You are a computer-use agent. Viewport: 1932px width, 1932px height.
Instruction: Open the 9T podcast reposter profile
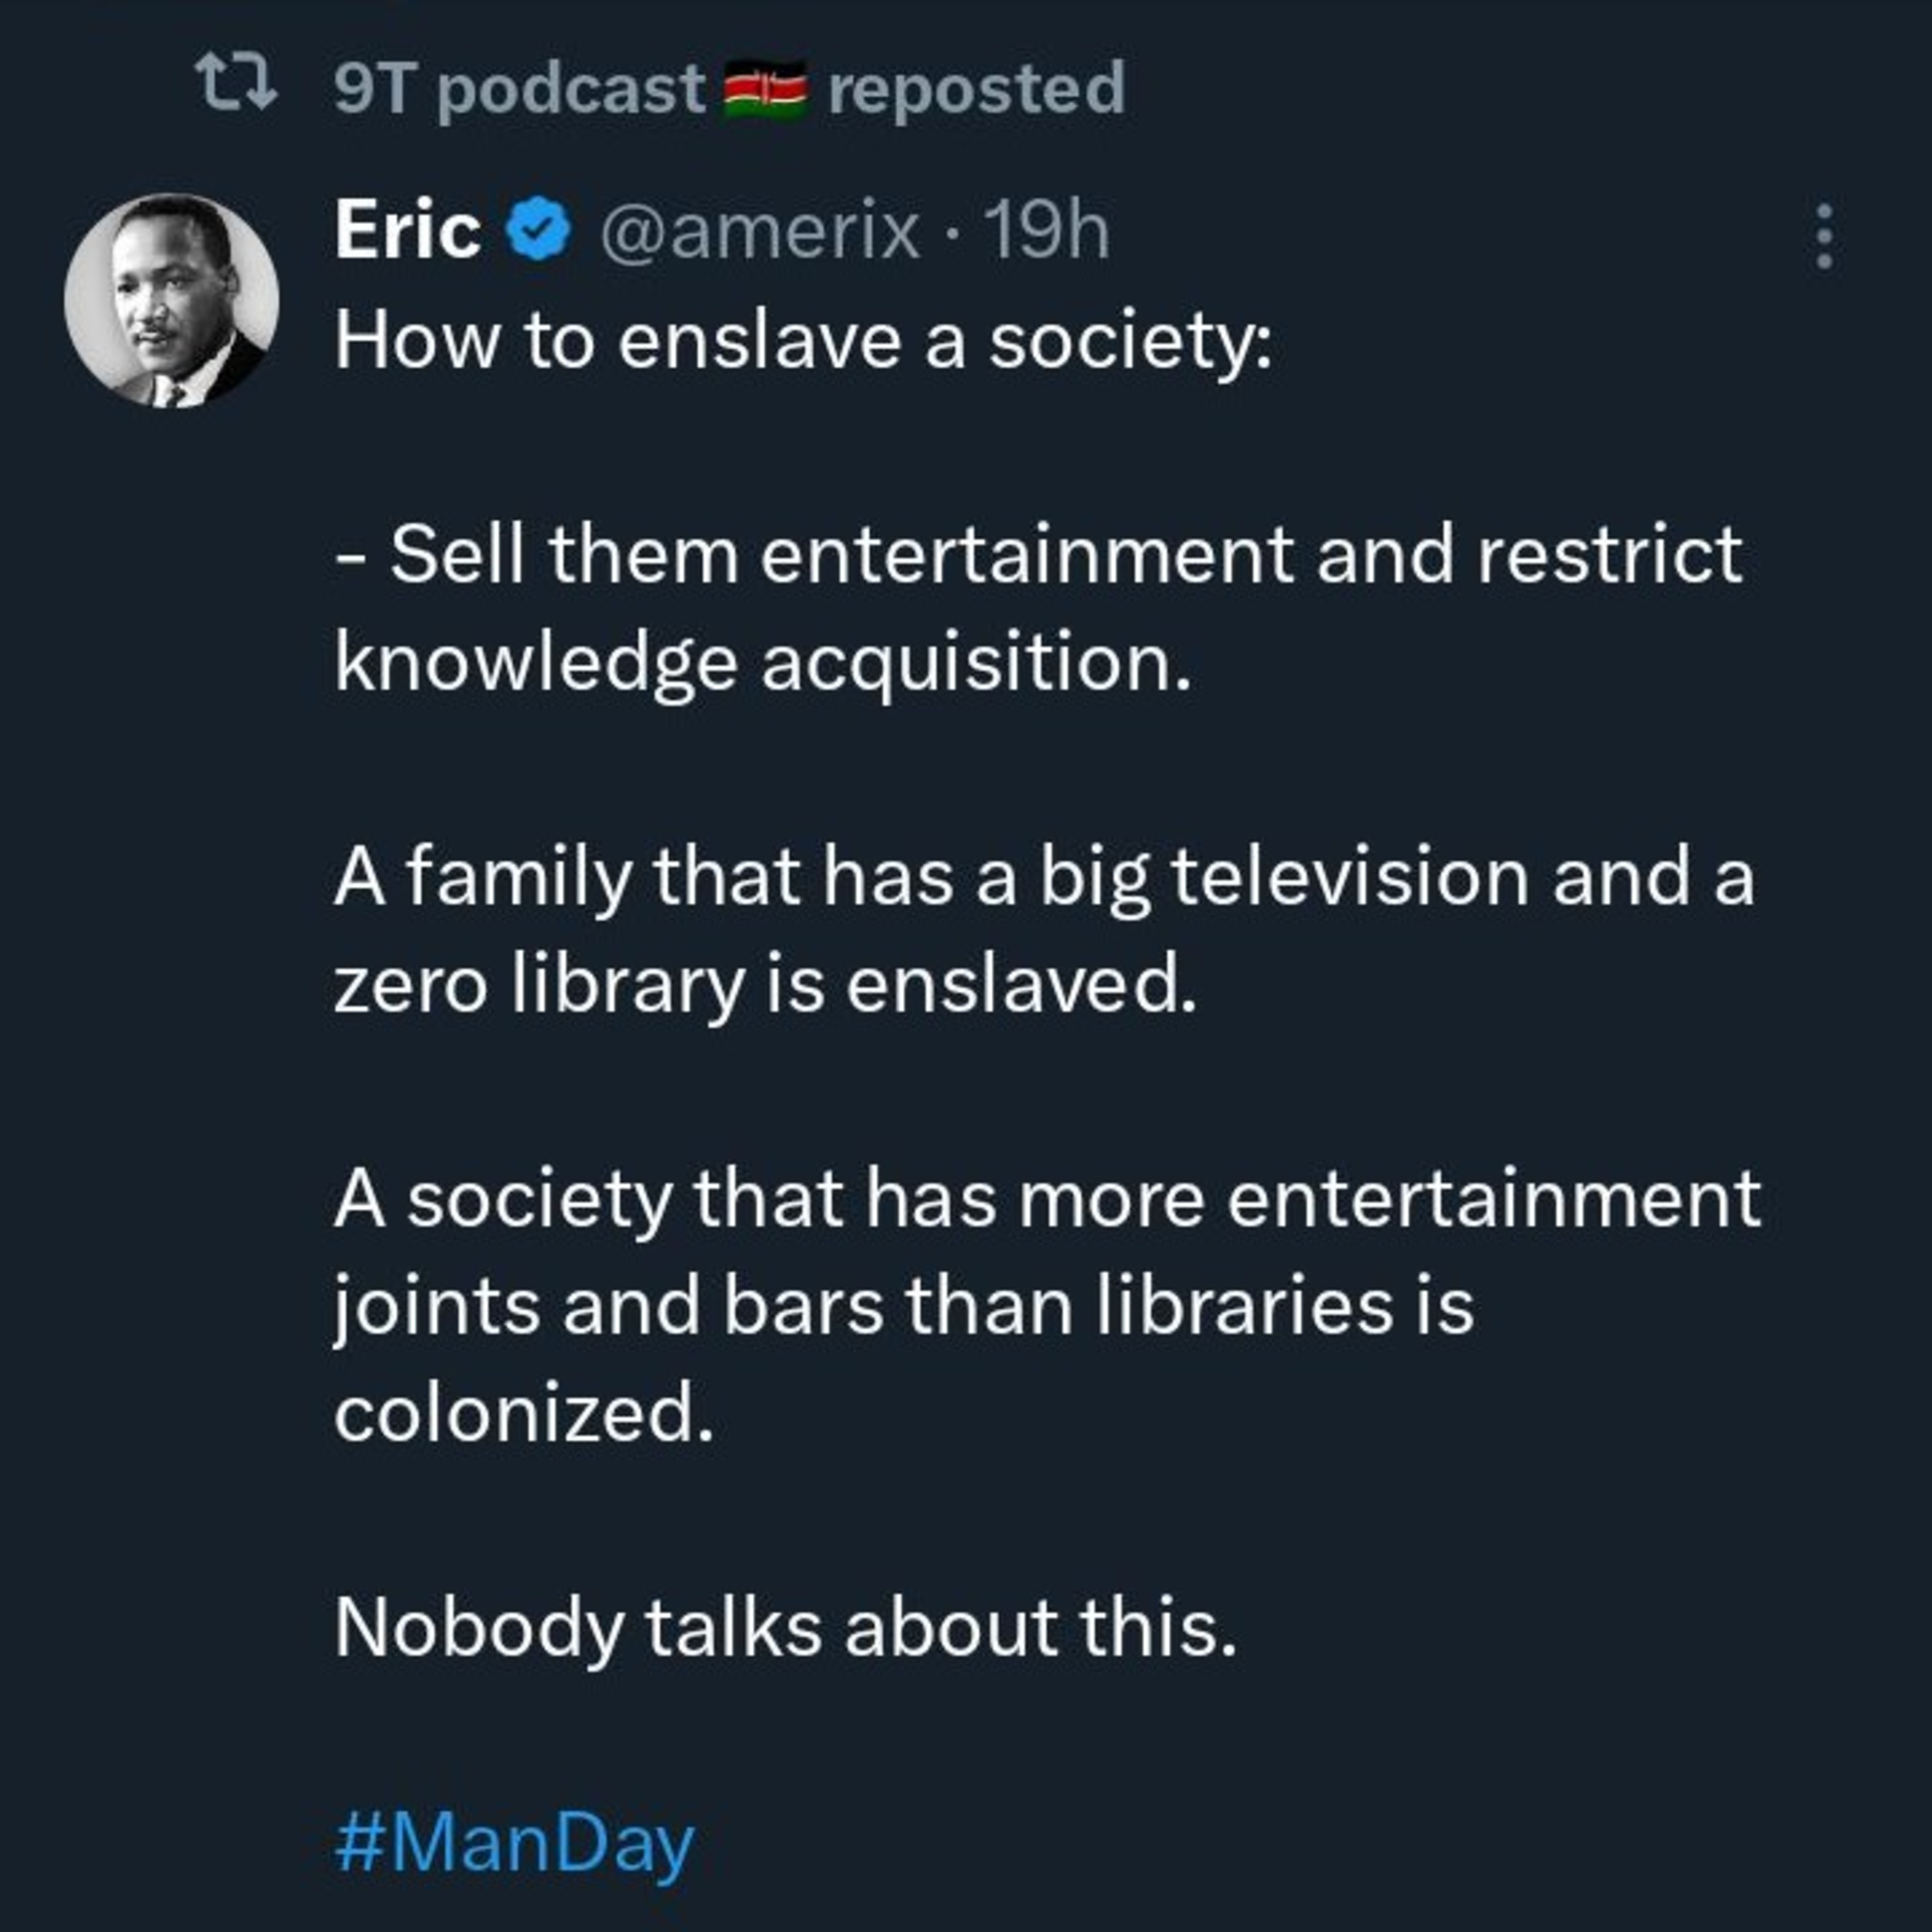[x=520, y=89]
